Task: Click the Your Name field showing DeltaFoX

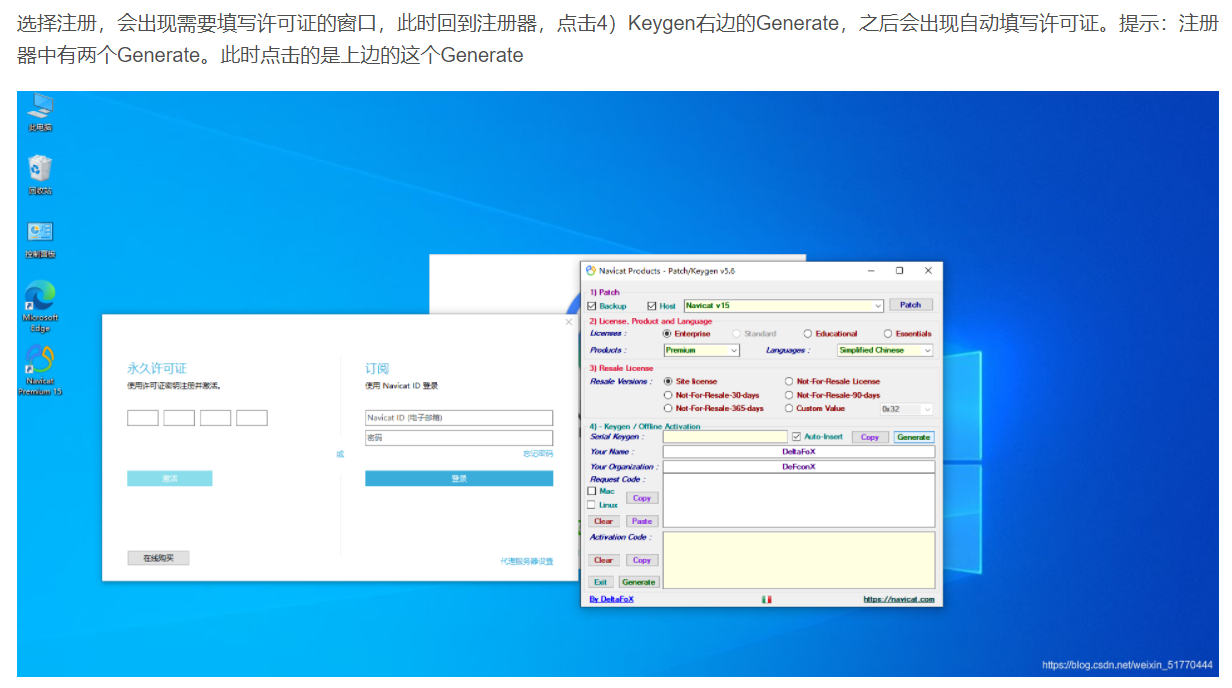Action: coord(799,452)
